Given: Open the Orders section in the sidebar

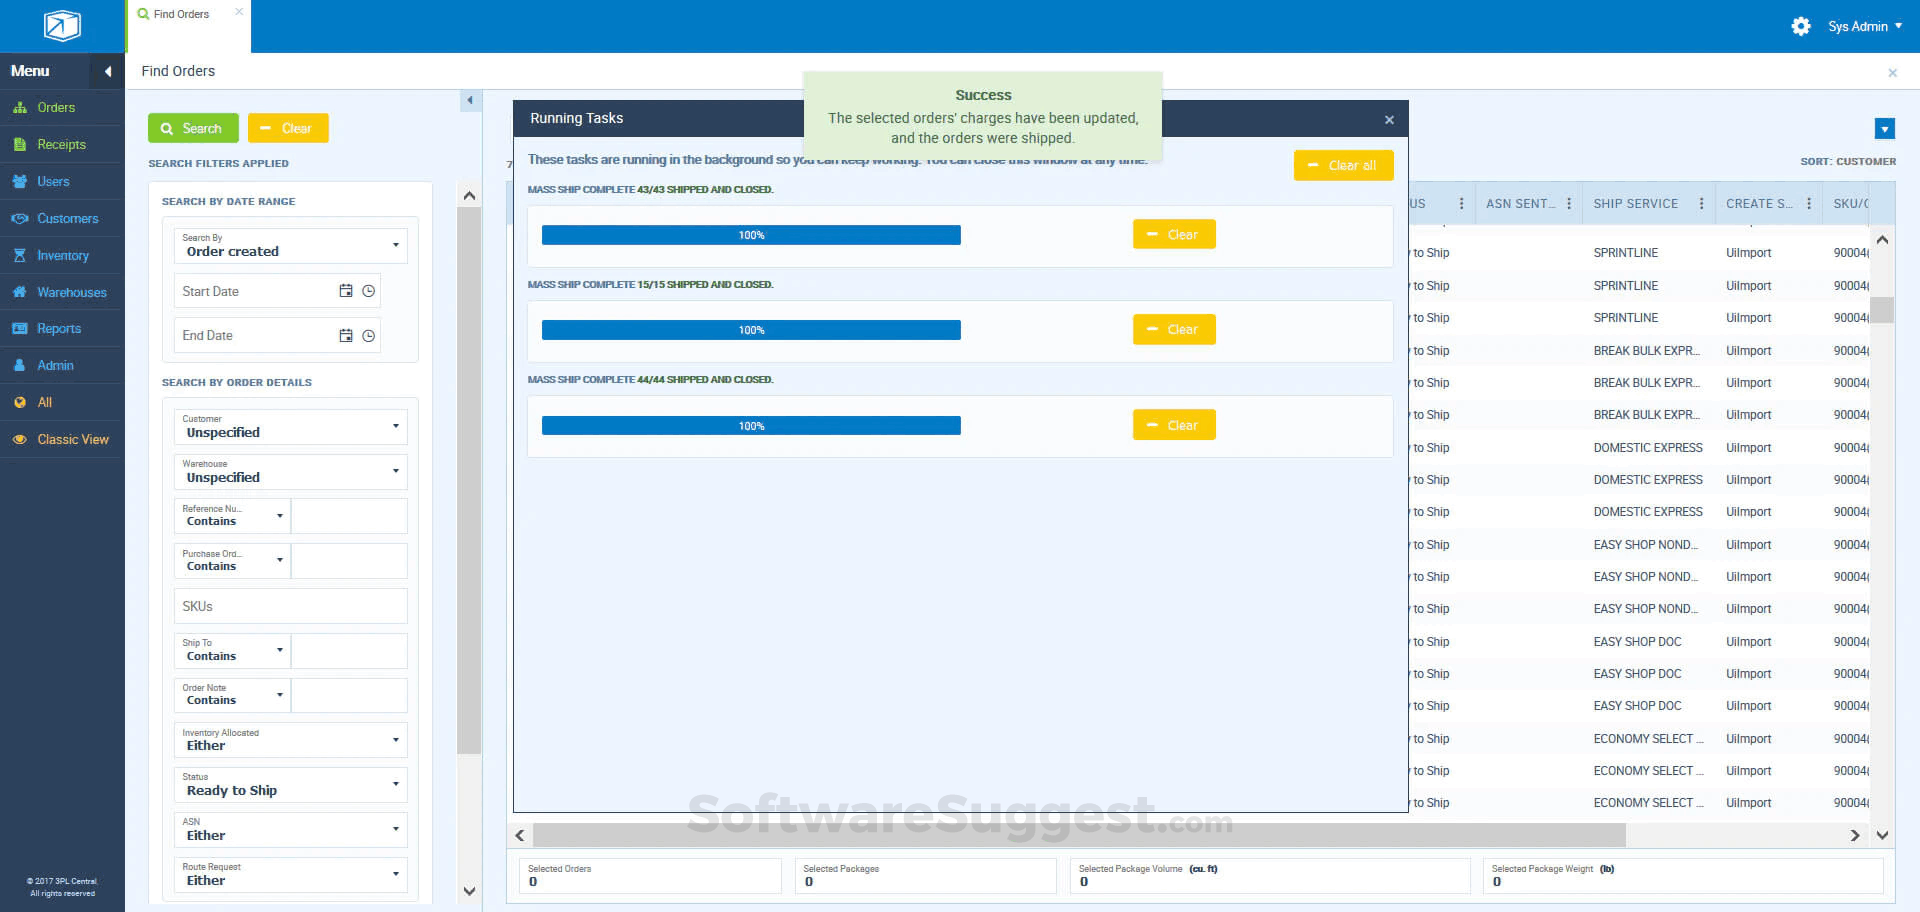Looking at the screenshot, I should pos(56,107).
